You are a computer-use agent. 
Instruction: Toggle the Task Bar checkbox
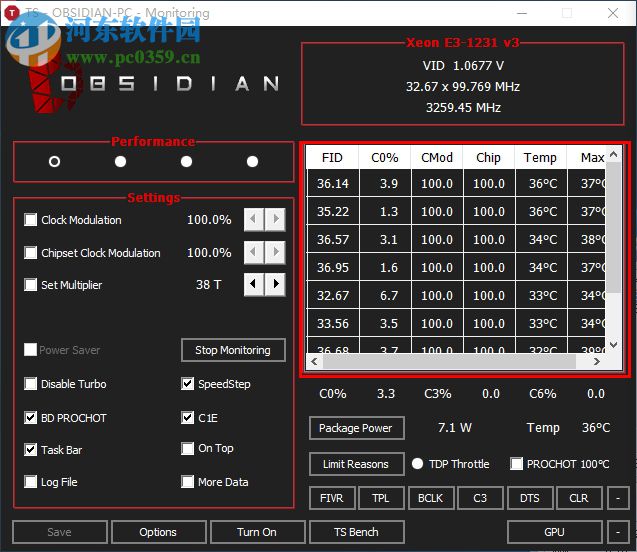30,450
